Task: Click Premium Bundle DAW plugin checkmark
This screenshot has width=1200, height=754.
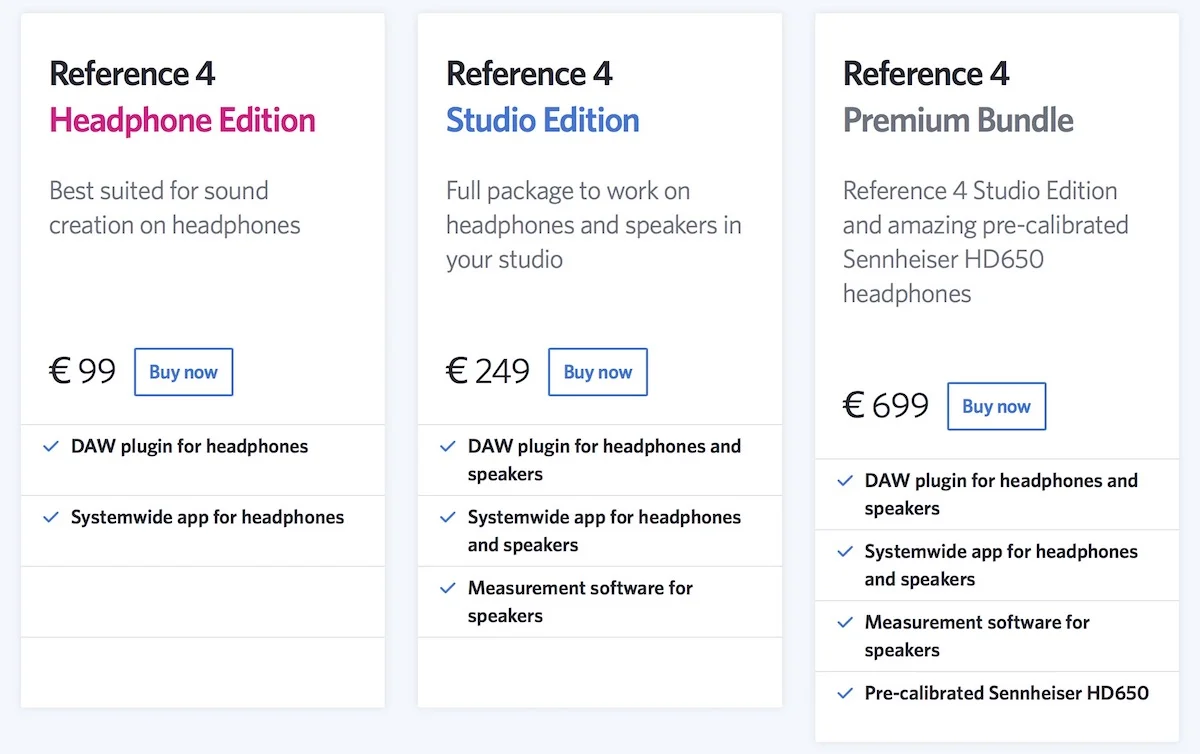Action: click(845, 481)
